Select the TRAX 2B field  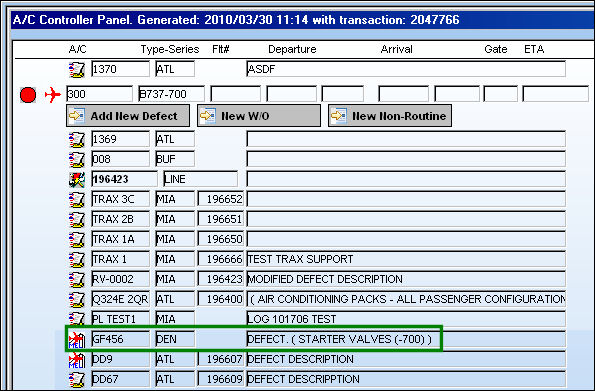[x=121, y=219]
